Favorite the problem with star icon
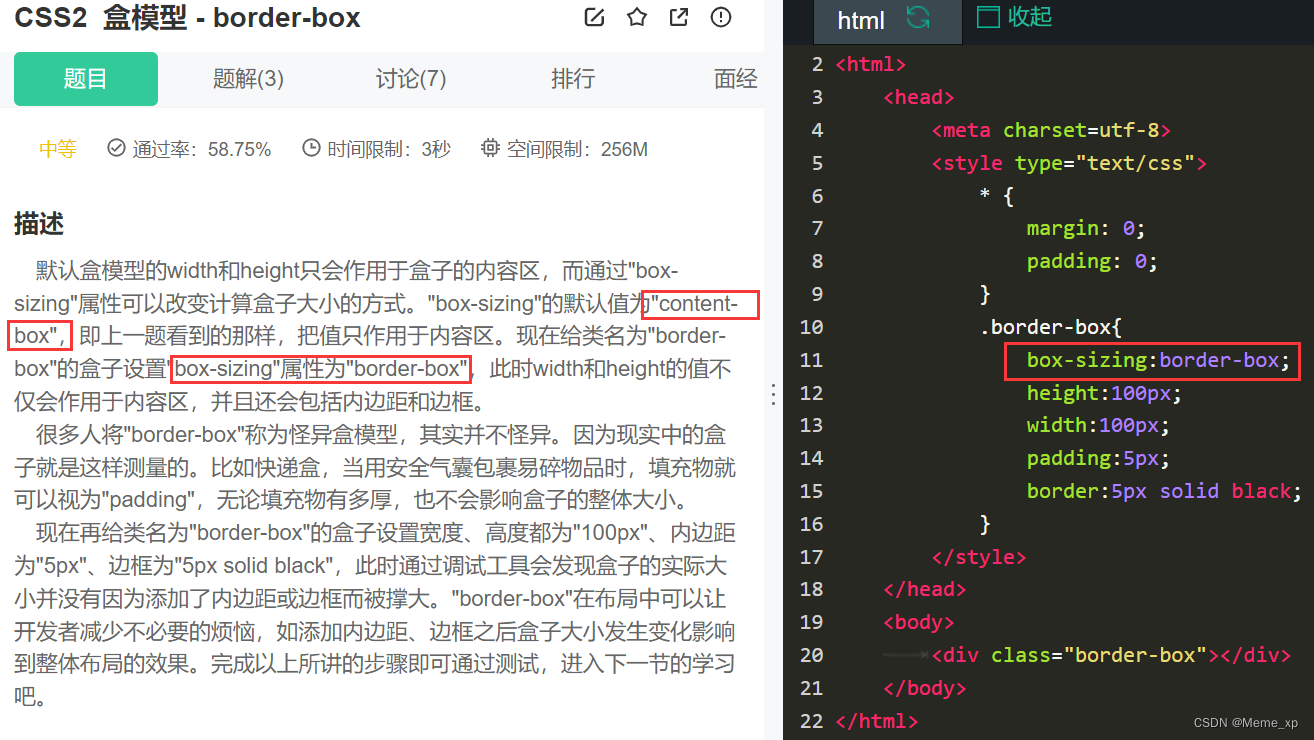This screenshot has height=740, width=1314. [636, 17]
